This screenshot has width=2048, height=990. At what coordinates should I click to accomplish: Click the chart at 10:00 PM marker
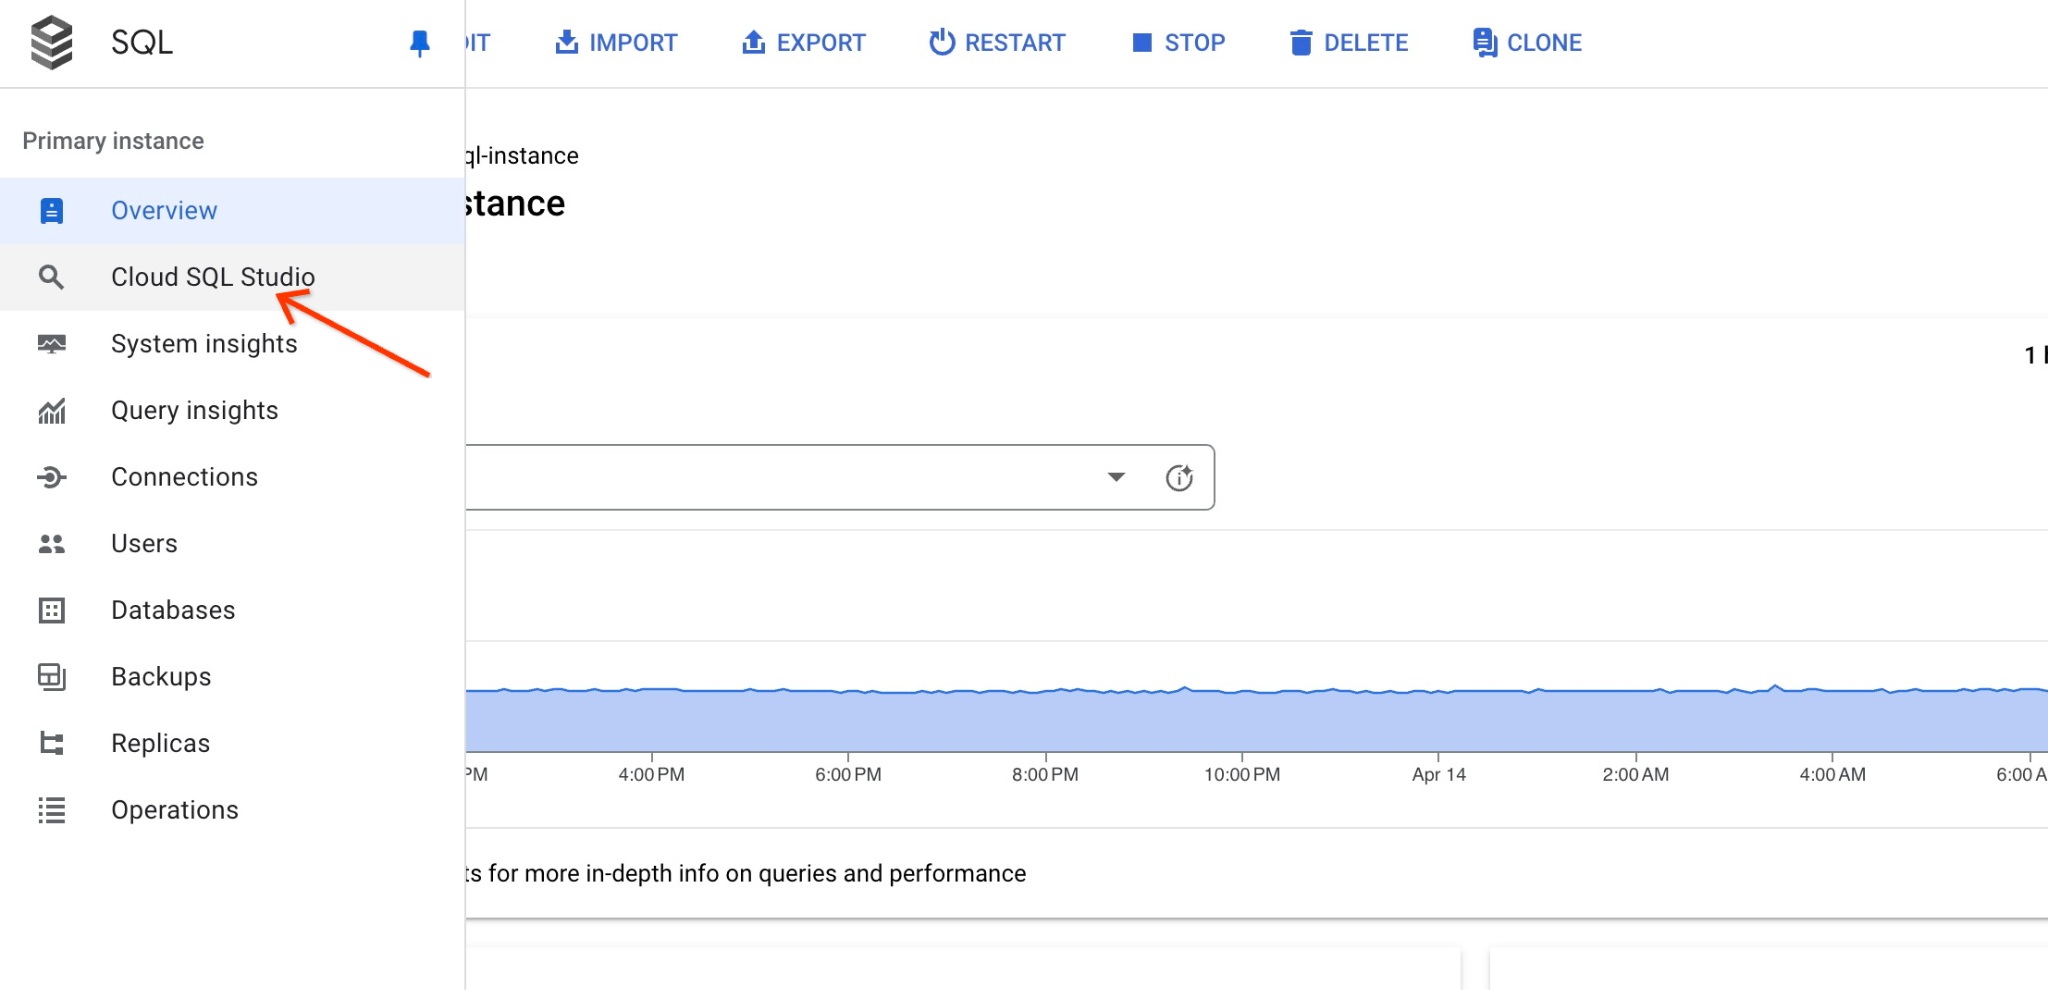point(1242,720)
